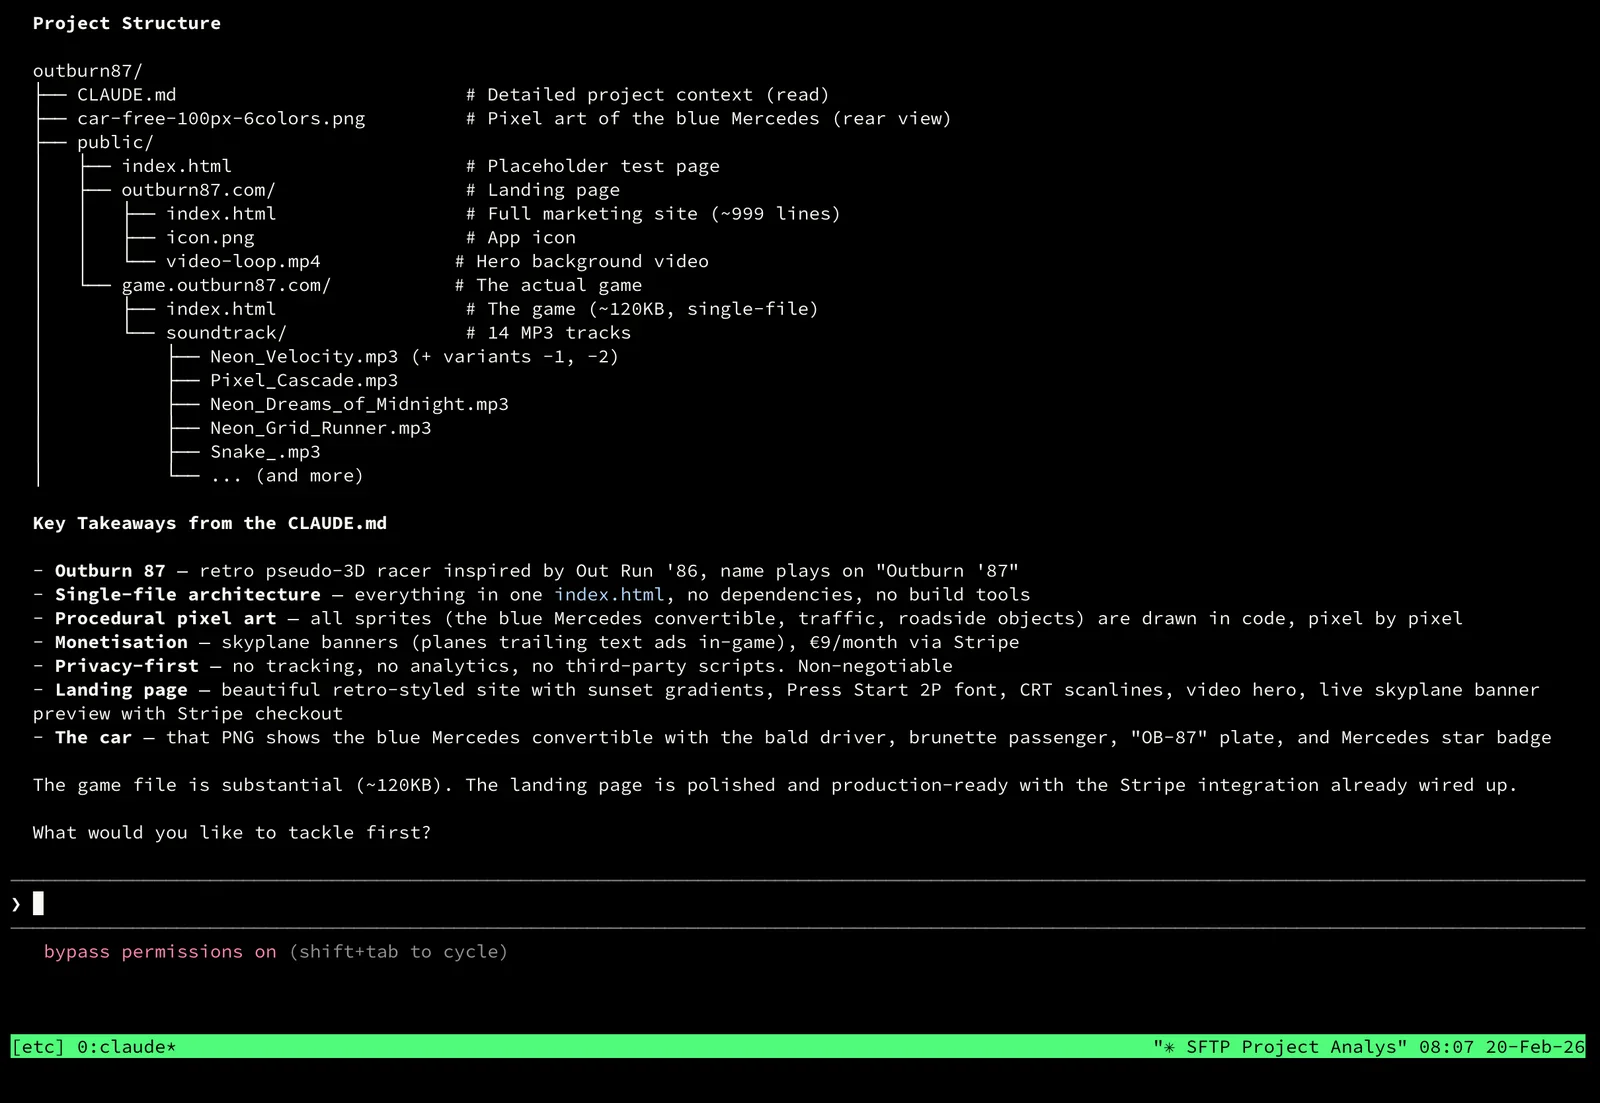Select 'outburn87.com/' folder in the tree
Screen dimensions: 1600x1103
click(x=199, y=190)
